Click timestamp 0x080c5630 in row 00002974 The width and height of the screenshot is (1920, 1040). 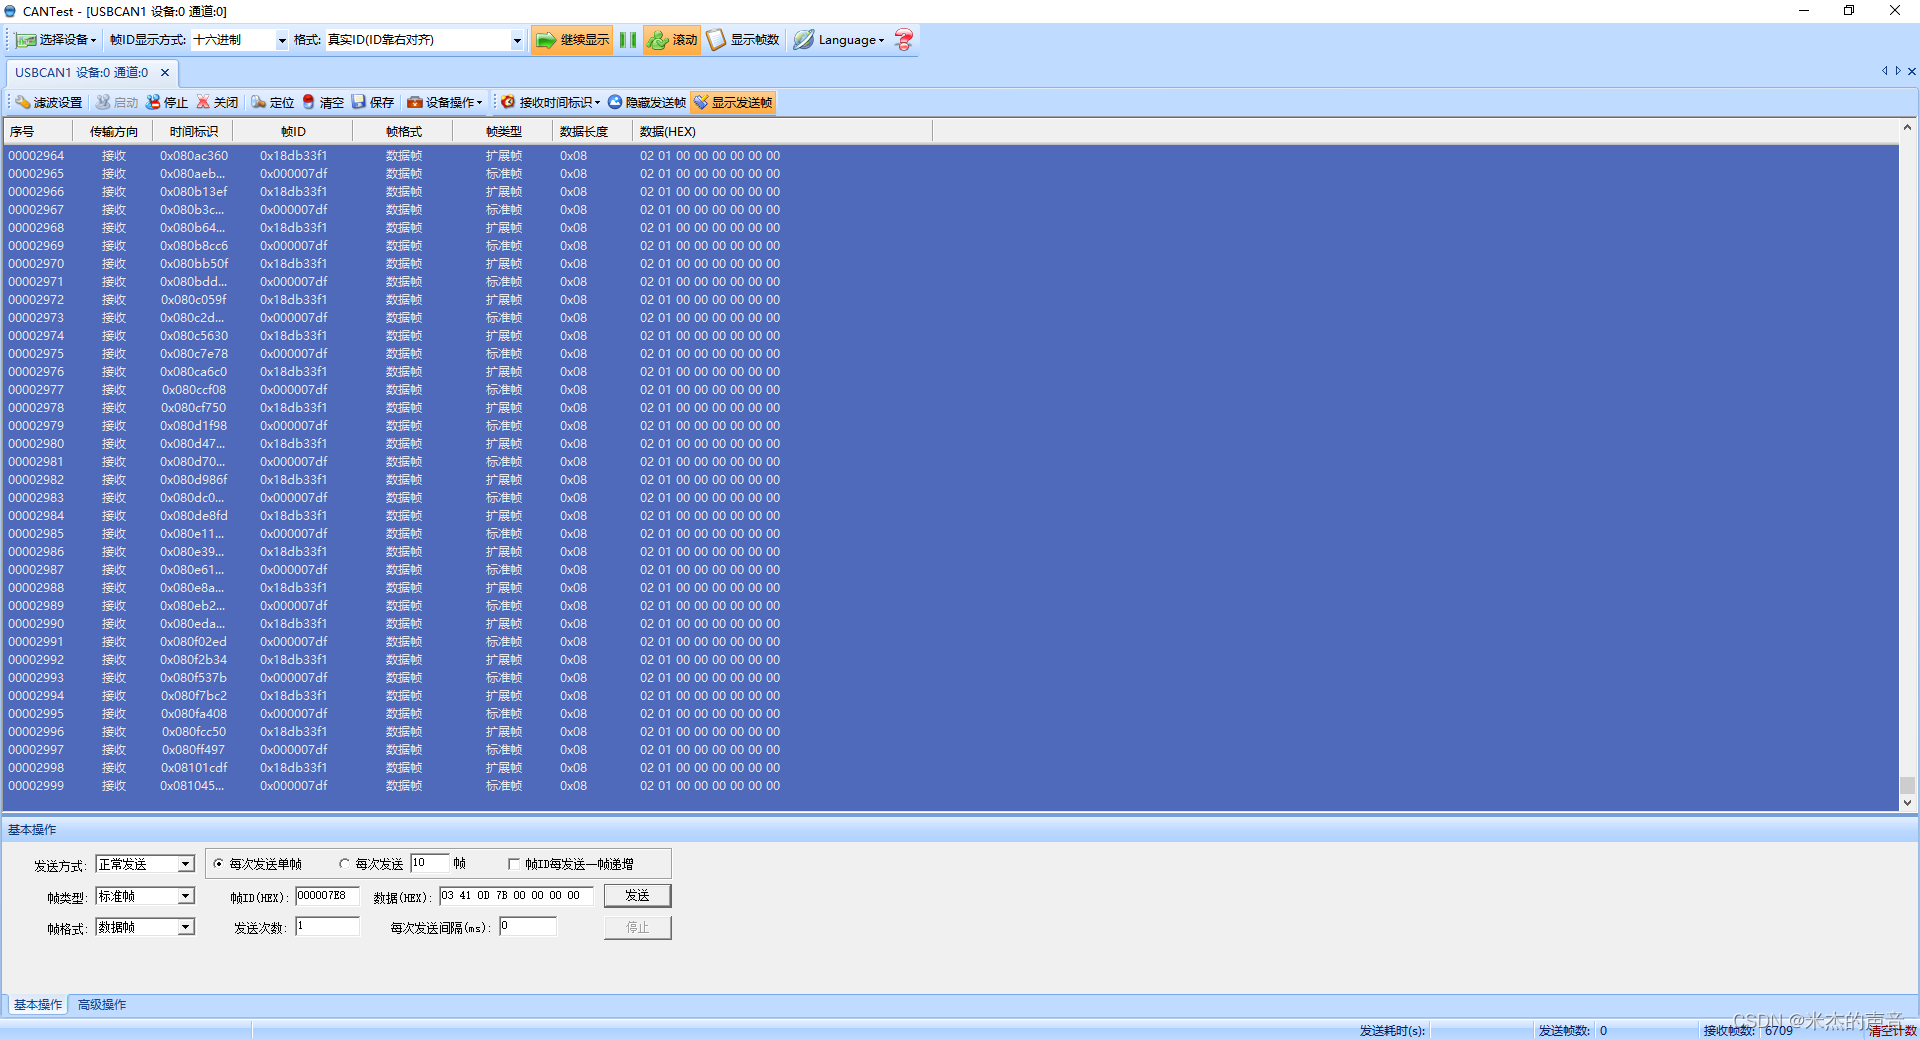(194, 336)
